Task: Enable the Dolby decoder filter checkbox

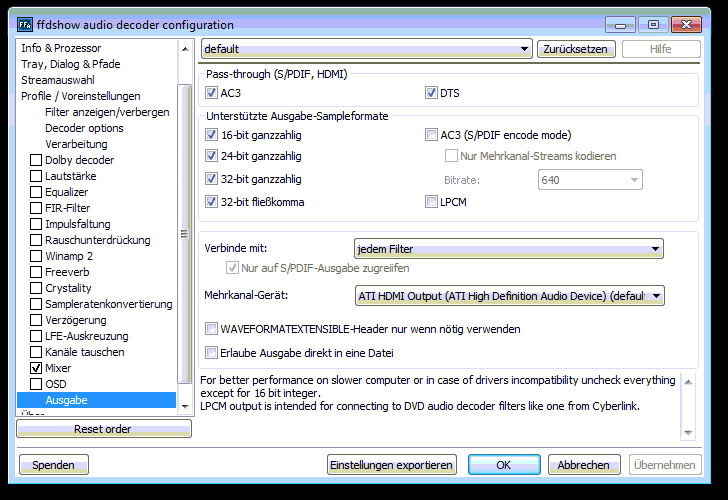Action: point(36,160)
